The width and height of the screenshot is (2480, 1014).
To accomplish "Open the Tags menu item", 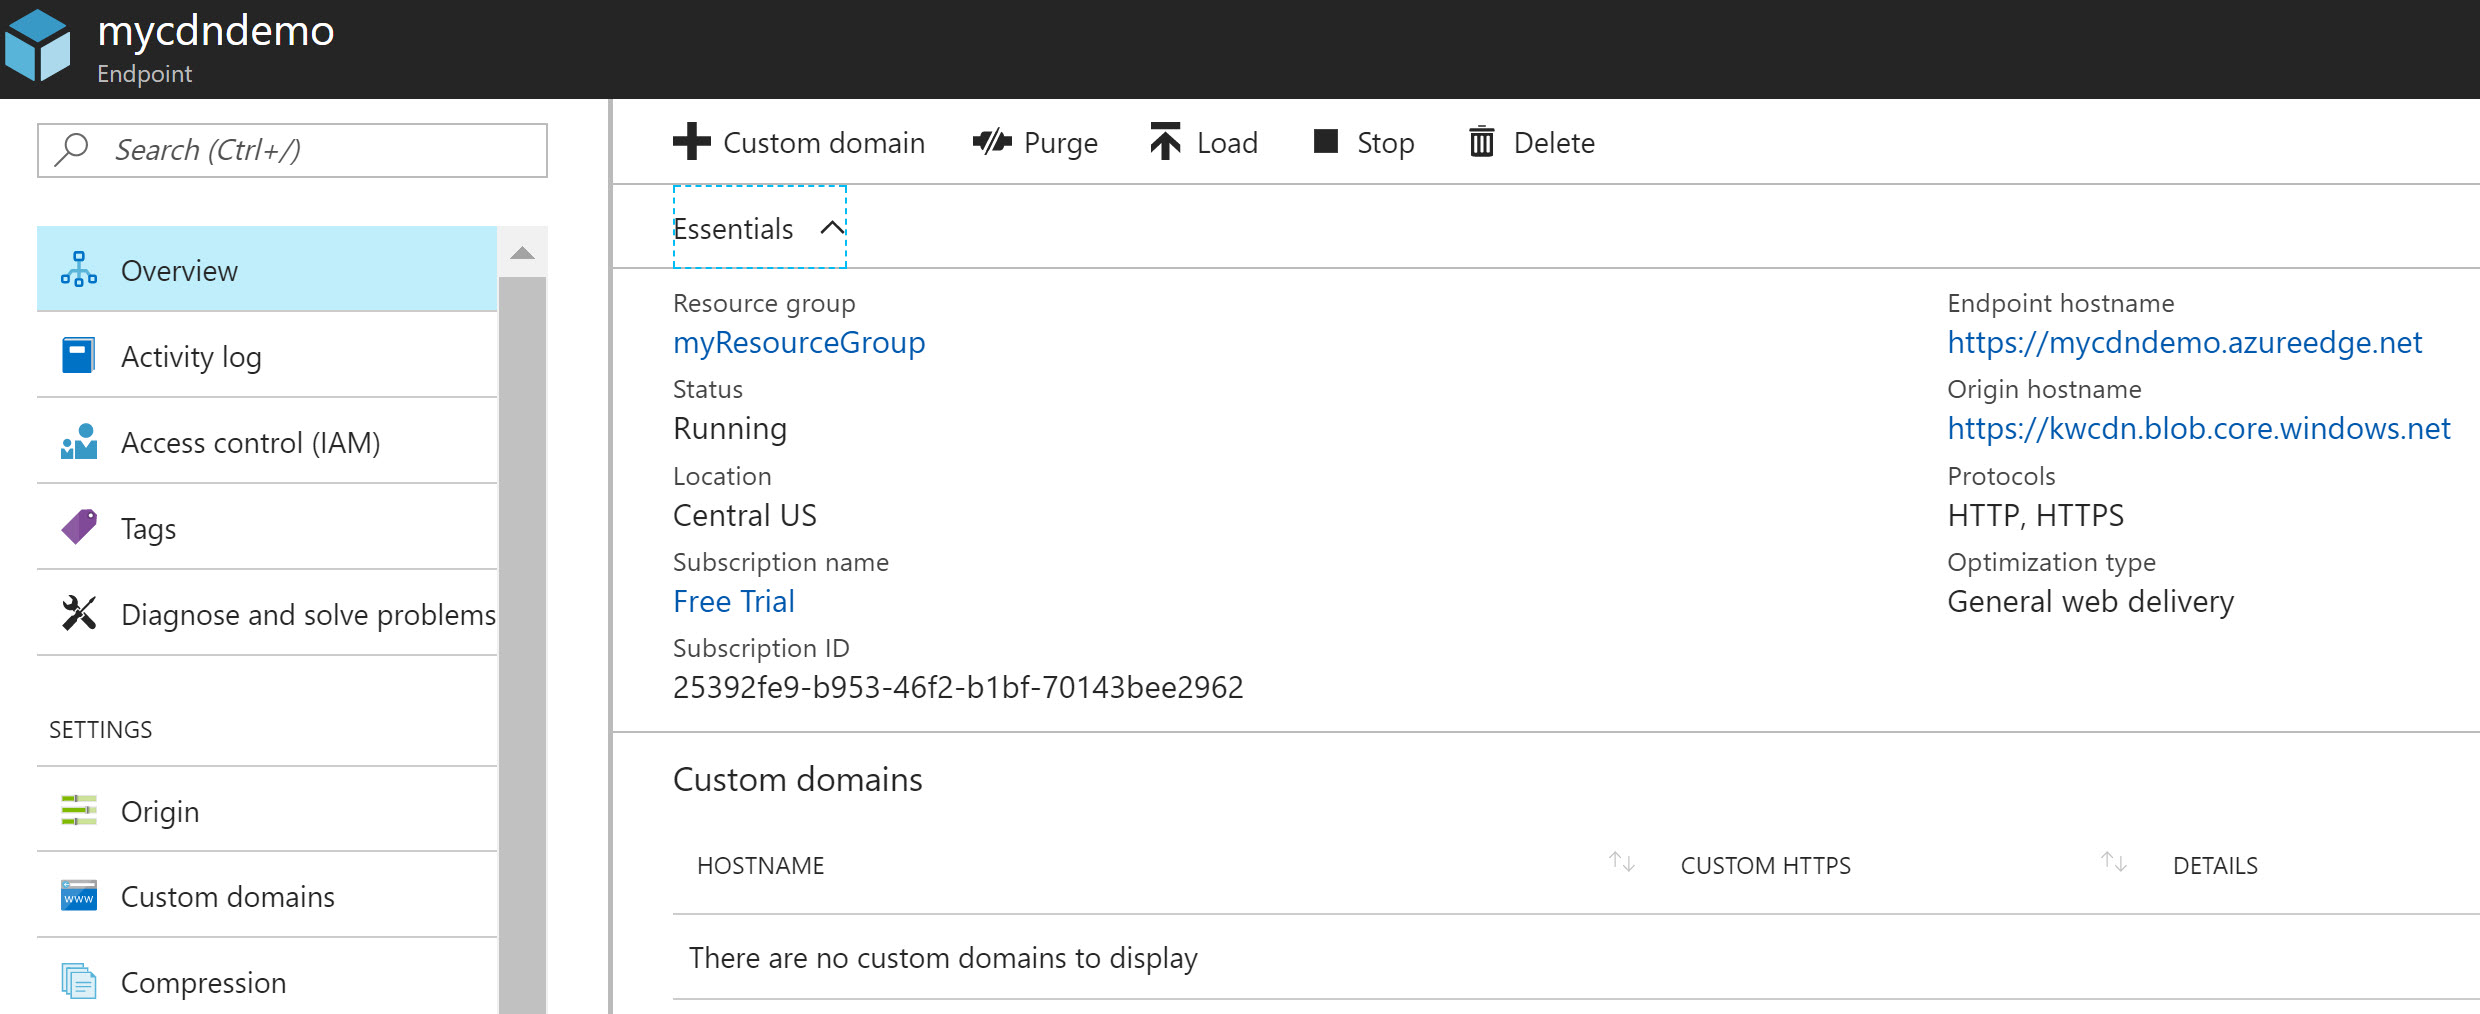I will point(267,528).
